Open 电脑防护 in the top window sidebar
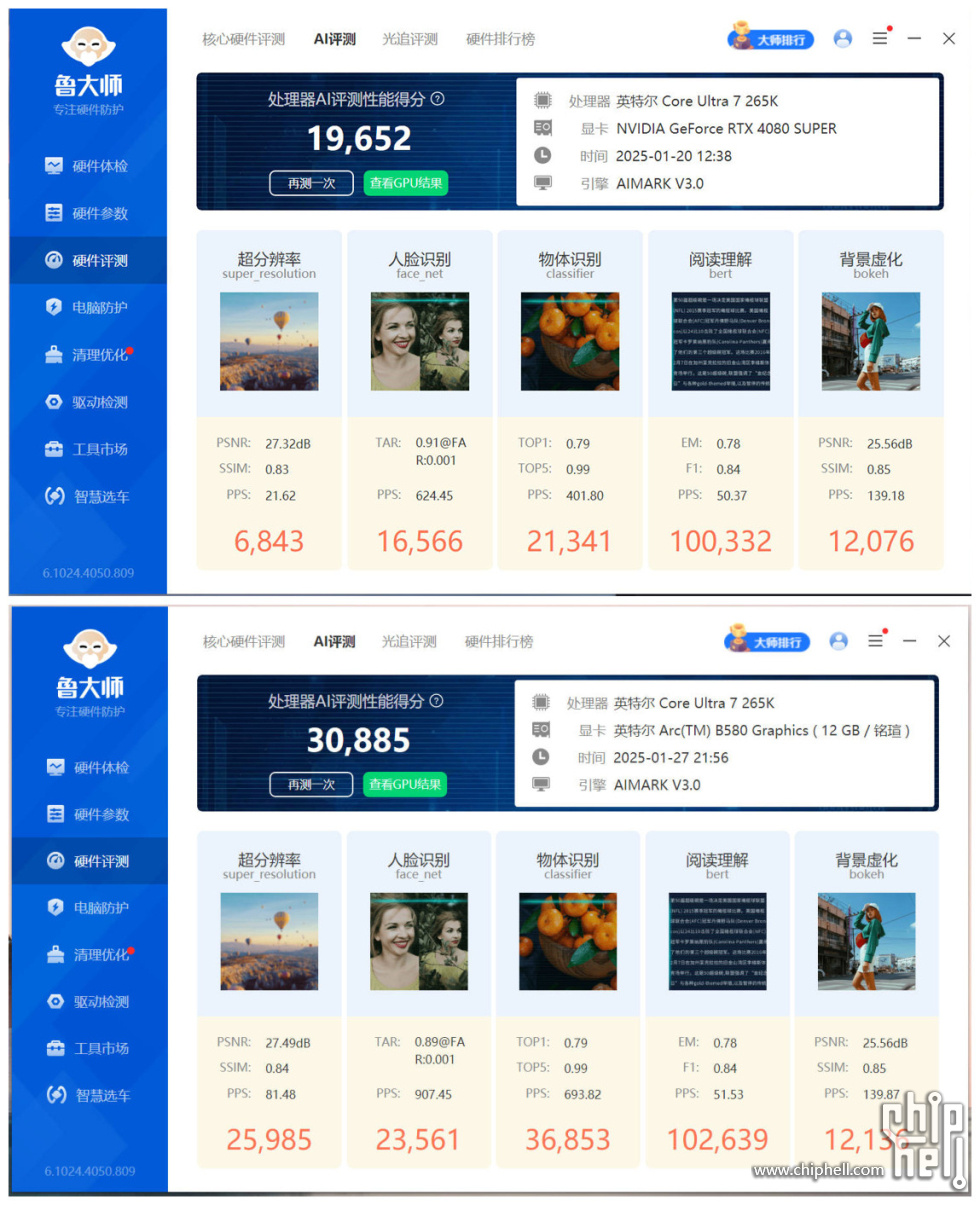 [x=87, y=307]
